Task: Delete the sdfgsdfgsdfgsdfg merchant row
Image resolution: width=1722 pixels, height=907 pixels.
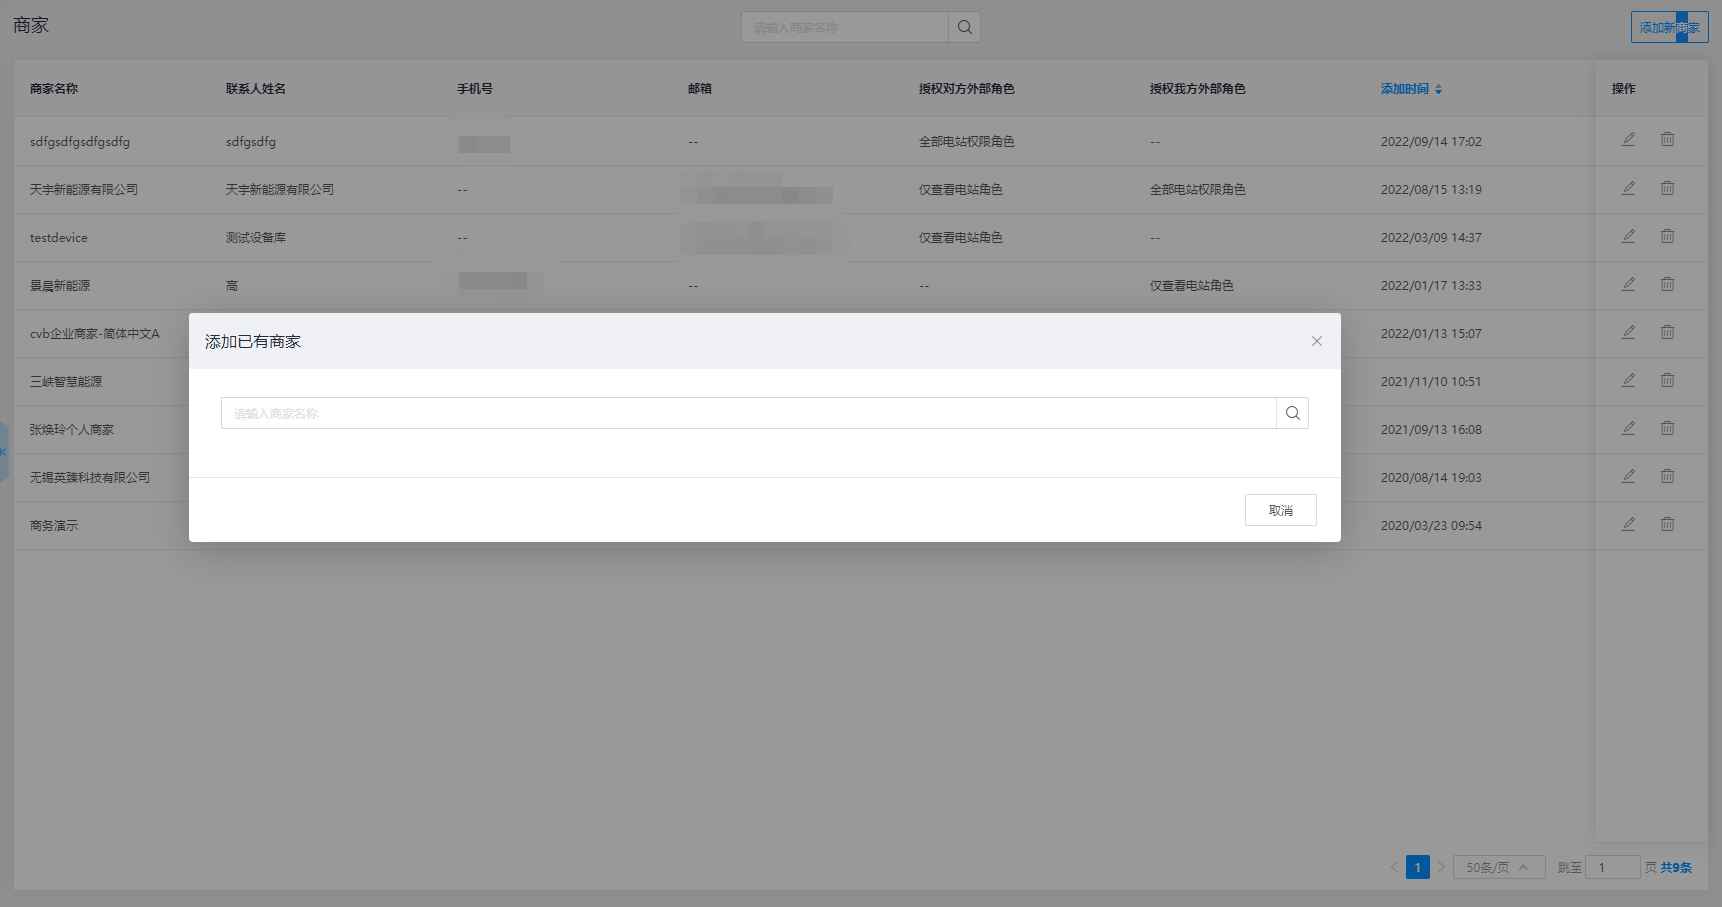Action: click(x=1667, y=140)
